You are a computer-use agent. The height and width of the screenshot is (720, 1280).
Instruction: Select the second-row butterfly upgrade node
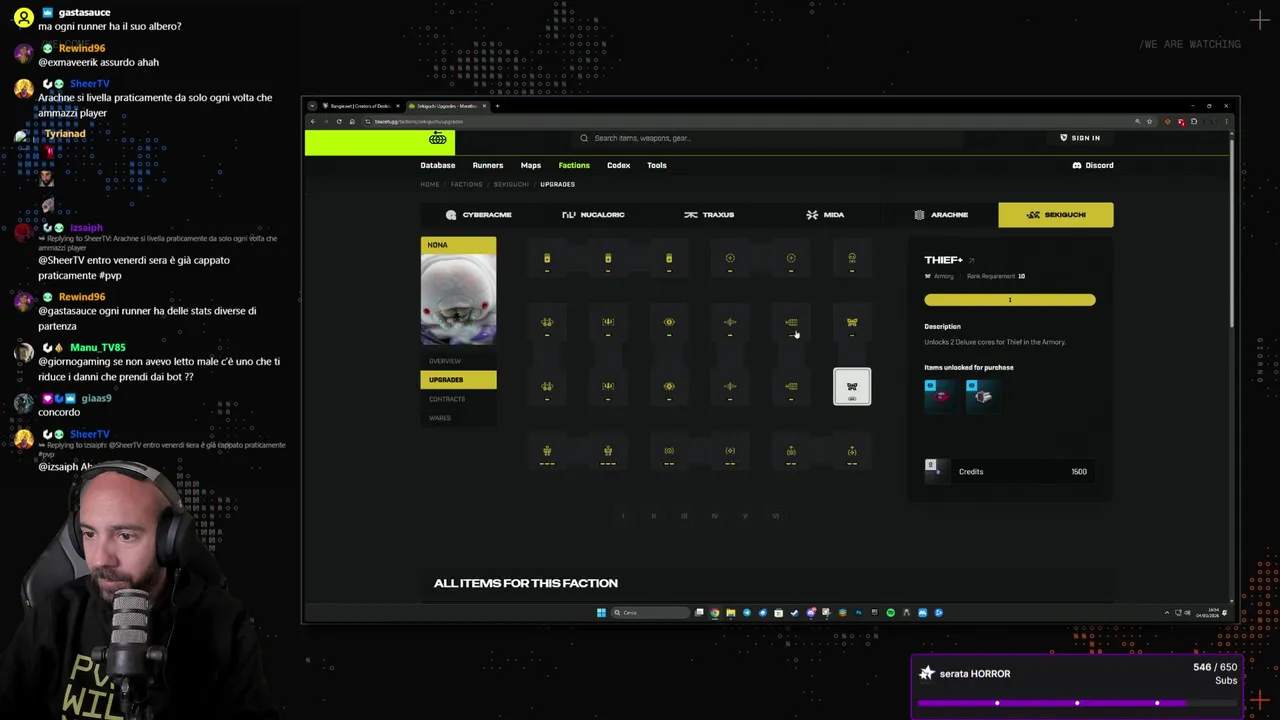tap(852, 322)
